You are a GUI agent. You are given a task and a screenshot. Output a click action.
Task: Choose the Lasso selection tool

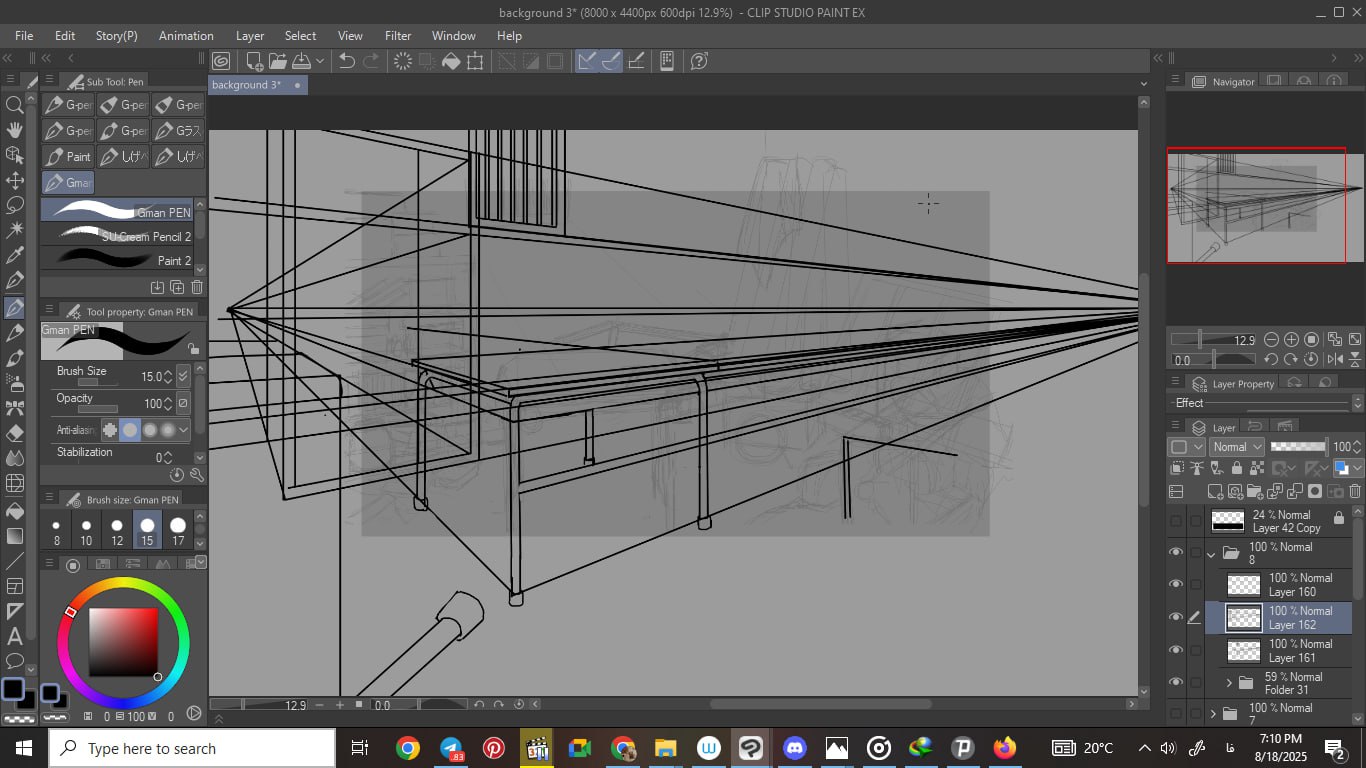pos(15,205)
